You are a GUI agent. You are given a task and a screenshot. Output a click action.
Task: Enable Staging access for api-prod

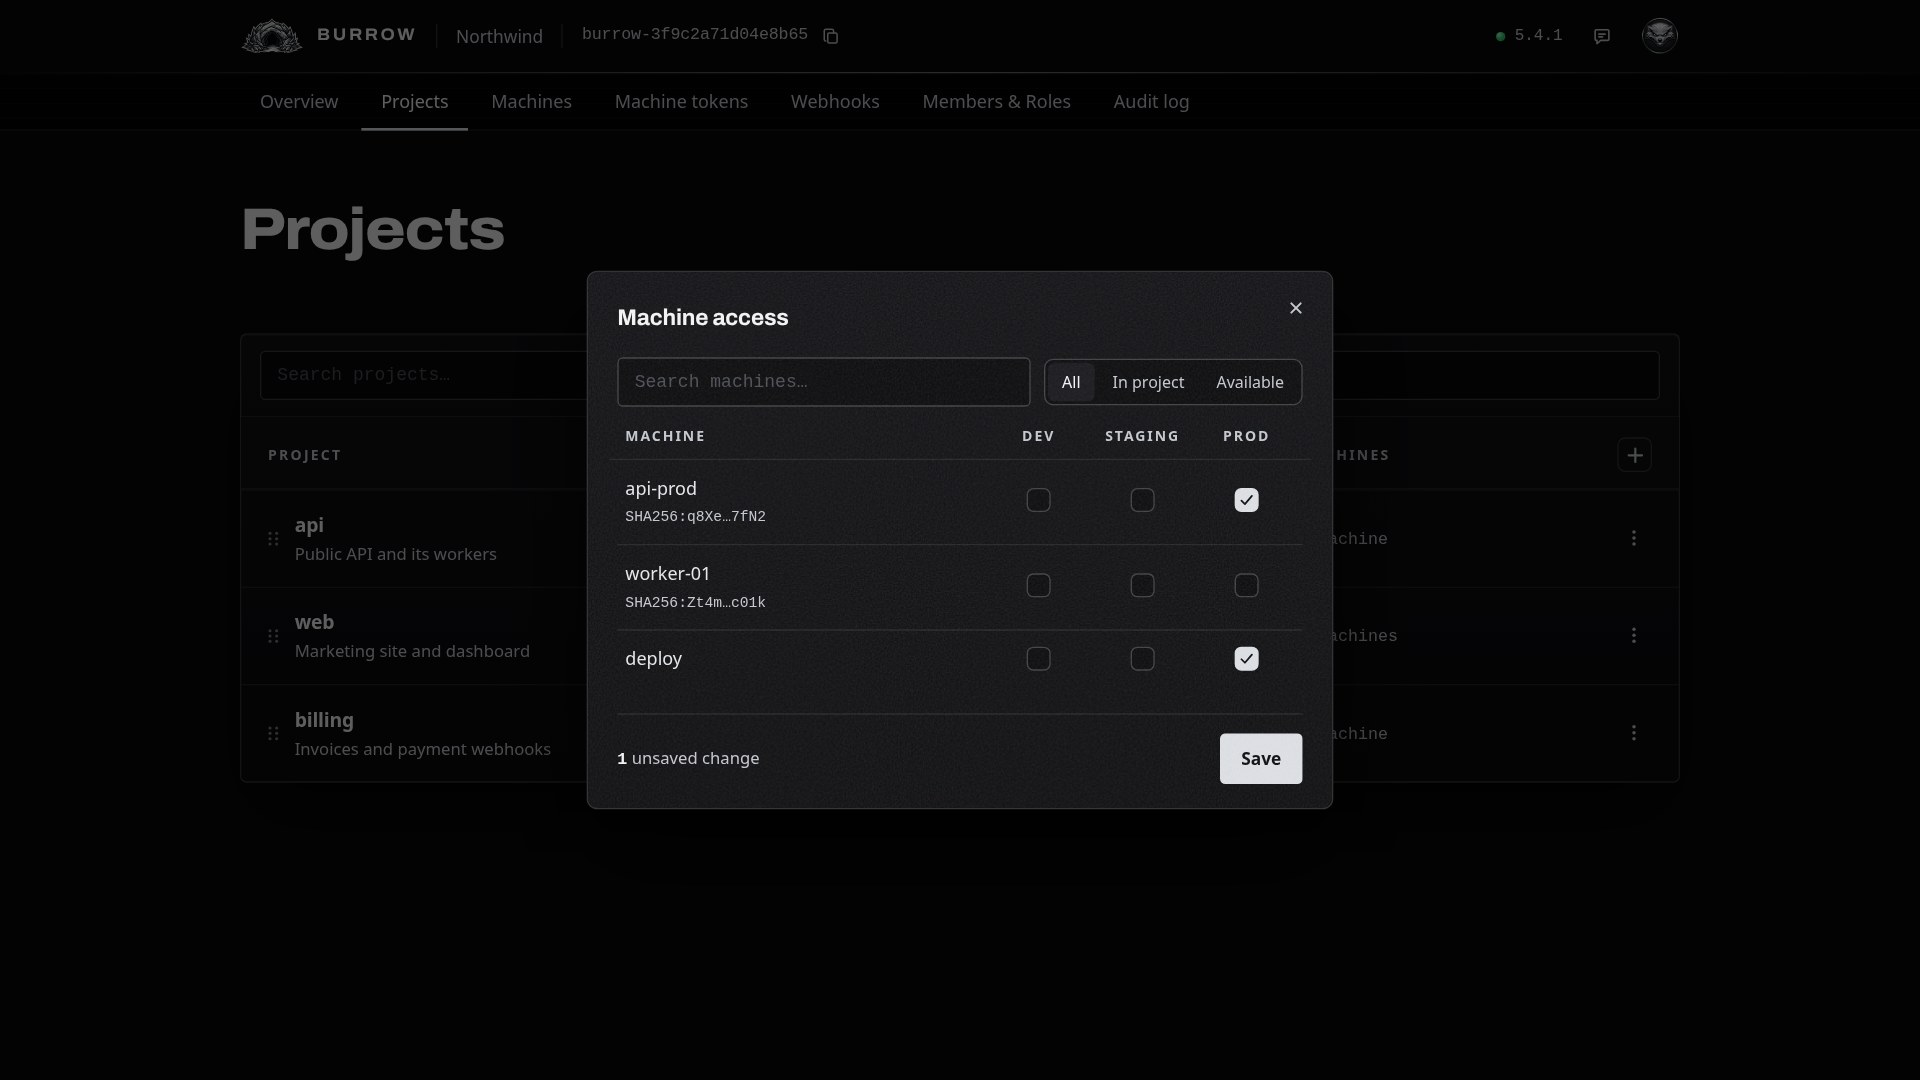[x=1142, y=500]
